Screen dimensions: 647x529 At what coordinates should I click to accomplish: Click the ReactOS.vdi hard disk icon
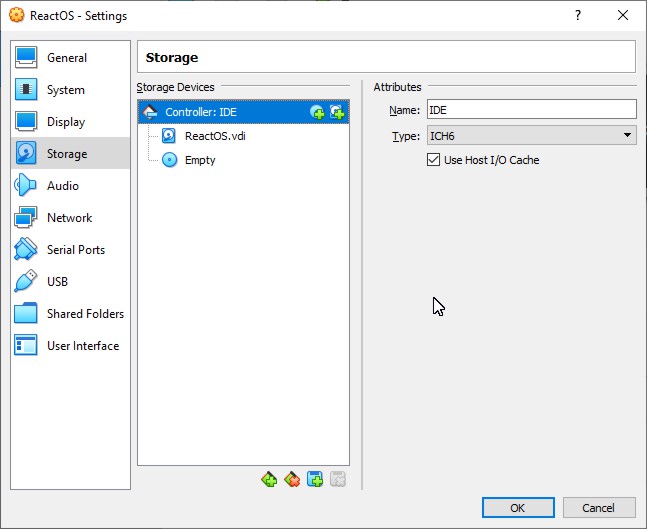click(169, 136)
